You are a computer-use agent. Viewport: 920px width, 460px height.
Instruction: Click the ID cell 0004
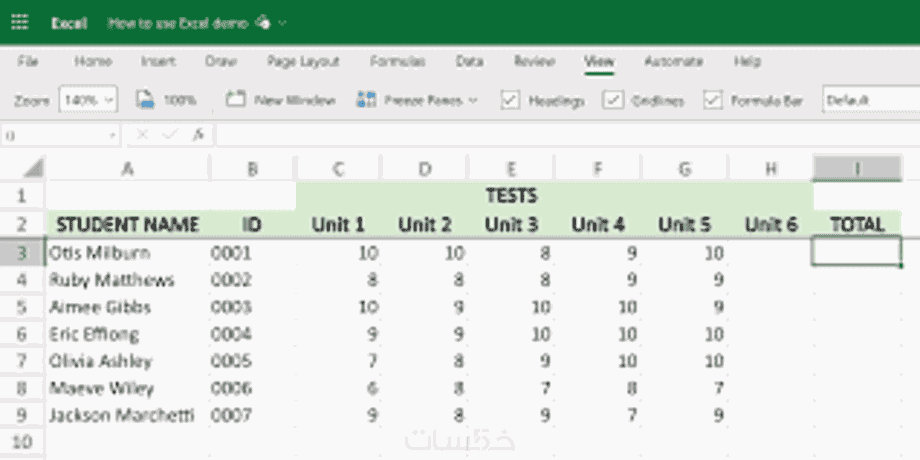[253, 334]
